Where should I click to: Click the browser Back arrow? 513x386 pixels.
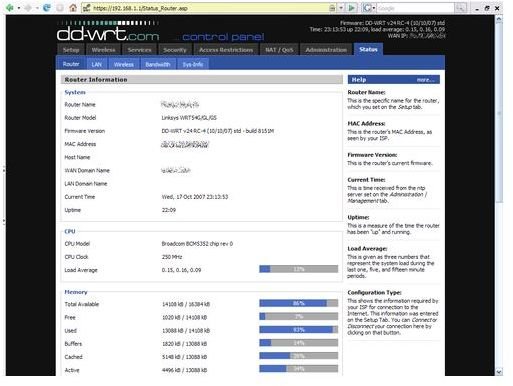click(9, 8)
